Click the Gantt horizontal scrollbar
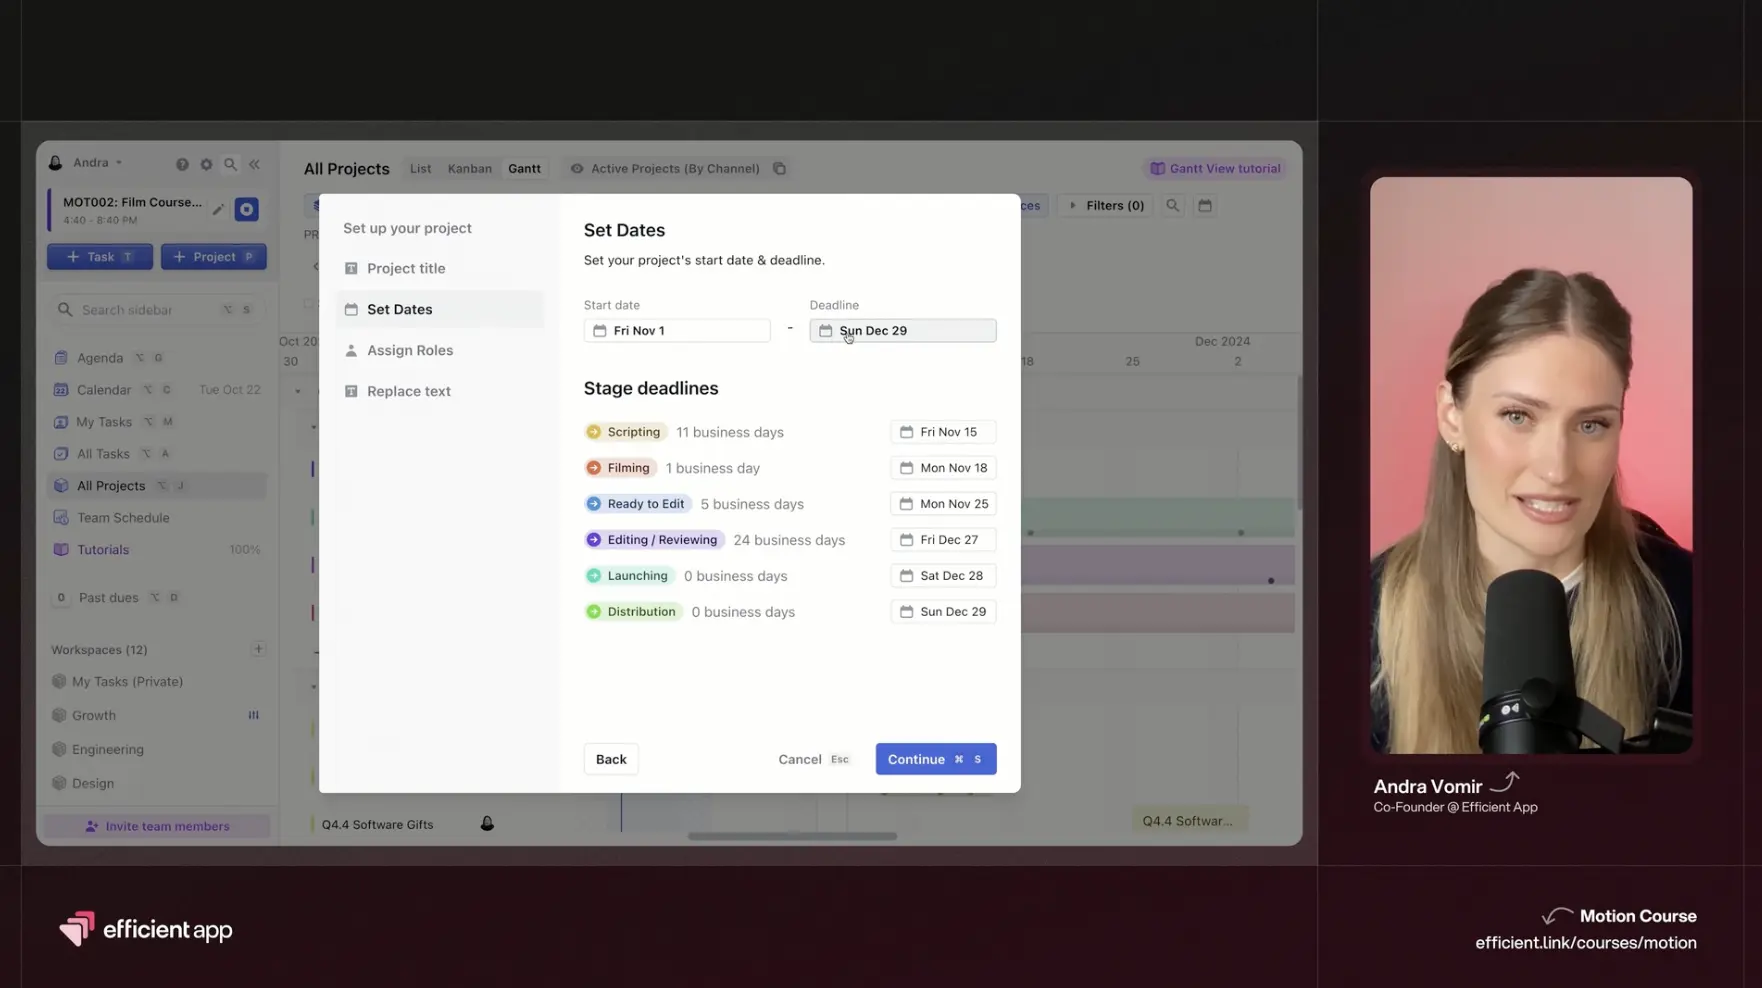The height and width of the screenshot is (988, 1762). click(792, 836)
